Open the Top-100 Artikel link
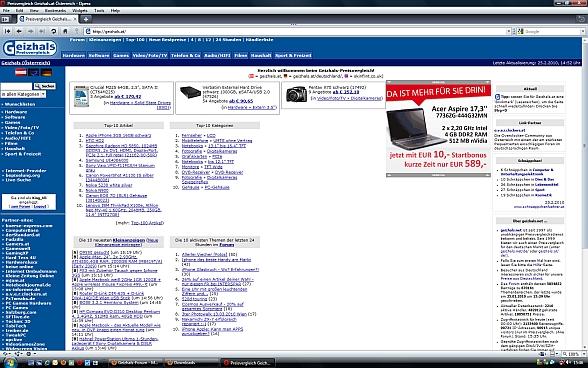588x368 pixels. click(147, 223)
